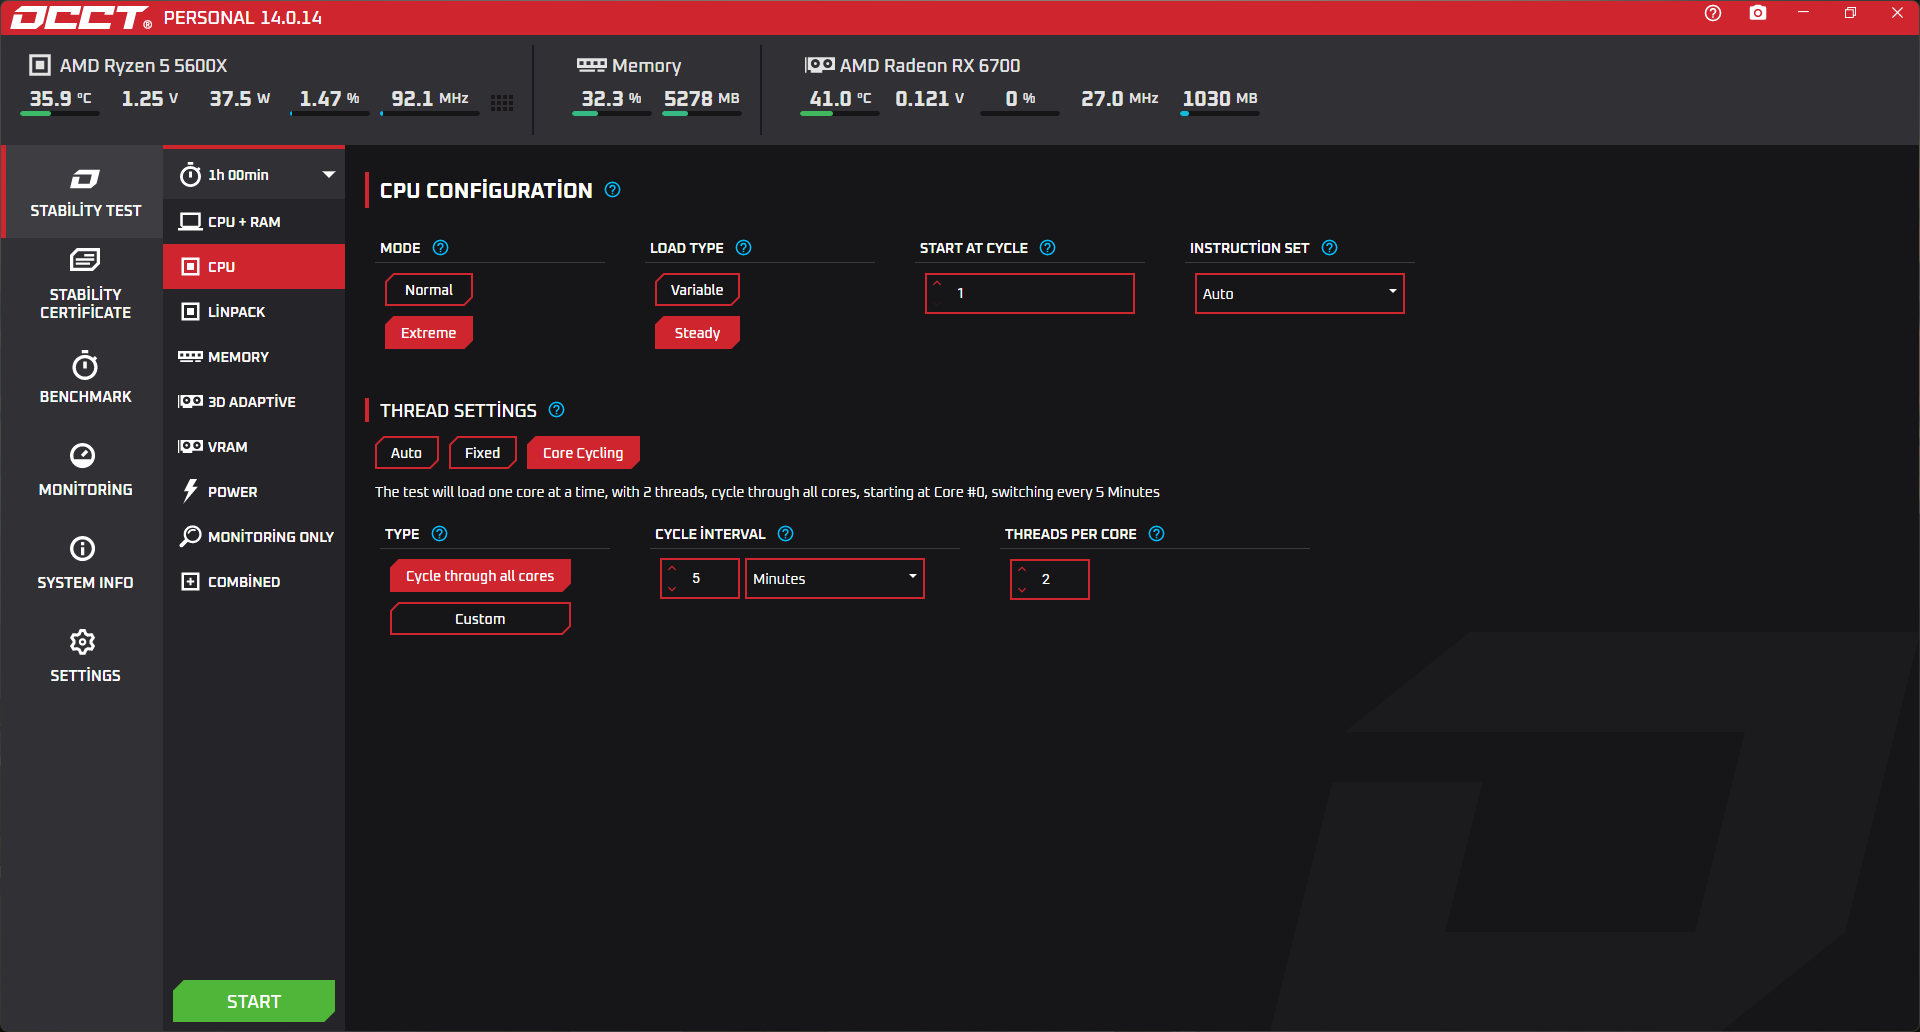Click the Radeon RX 6700 GPU icon
This screenshot has width=1920, height=1032.
820,65
